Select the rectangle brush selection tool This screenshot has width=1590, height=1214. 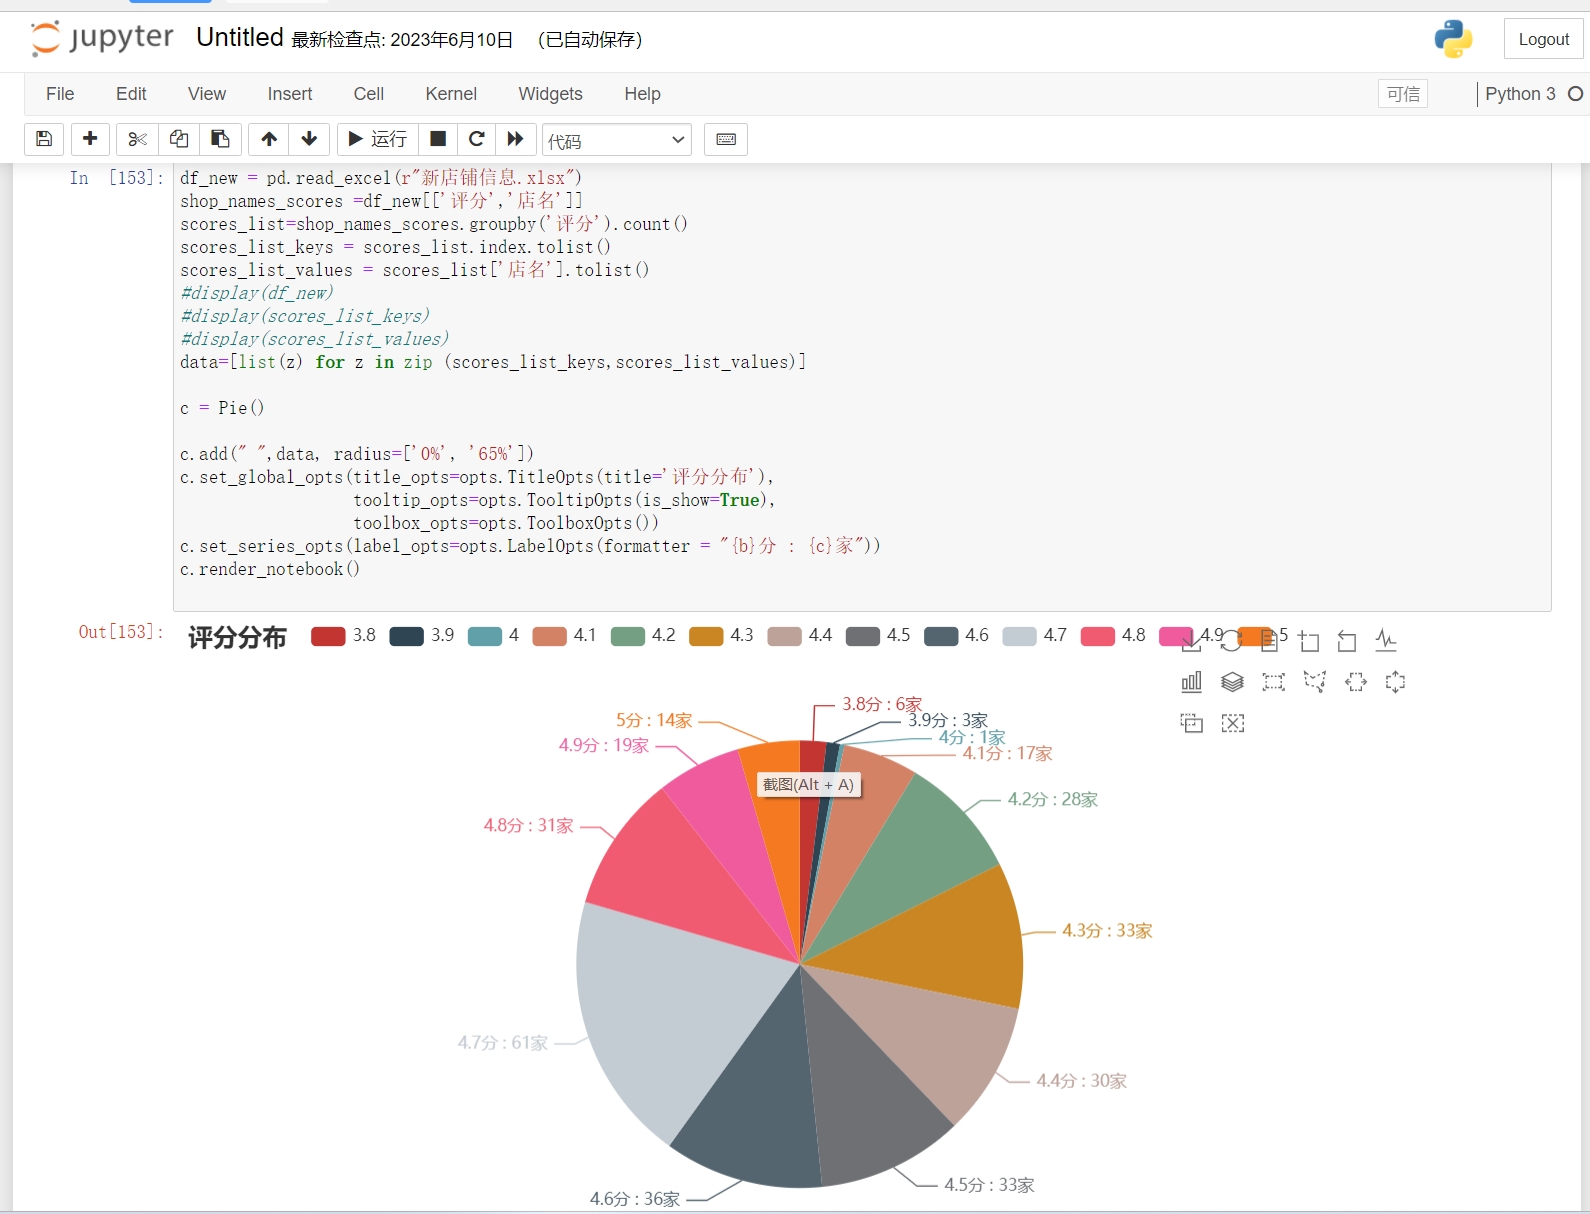pos(1273,682)
